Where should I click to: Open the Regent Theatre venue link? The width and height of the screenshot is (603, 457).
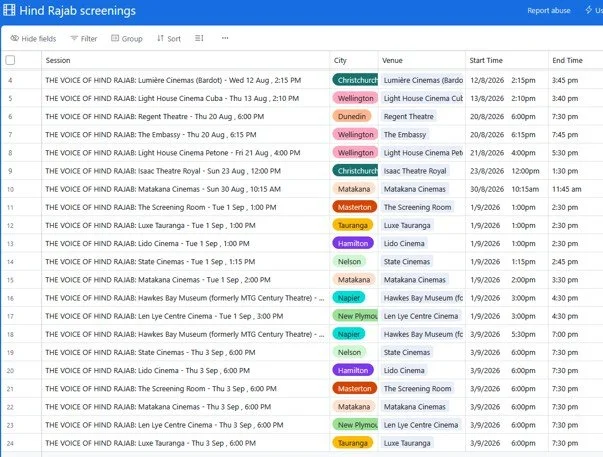point(408,117)
